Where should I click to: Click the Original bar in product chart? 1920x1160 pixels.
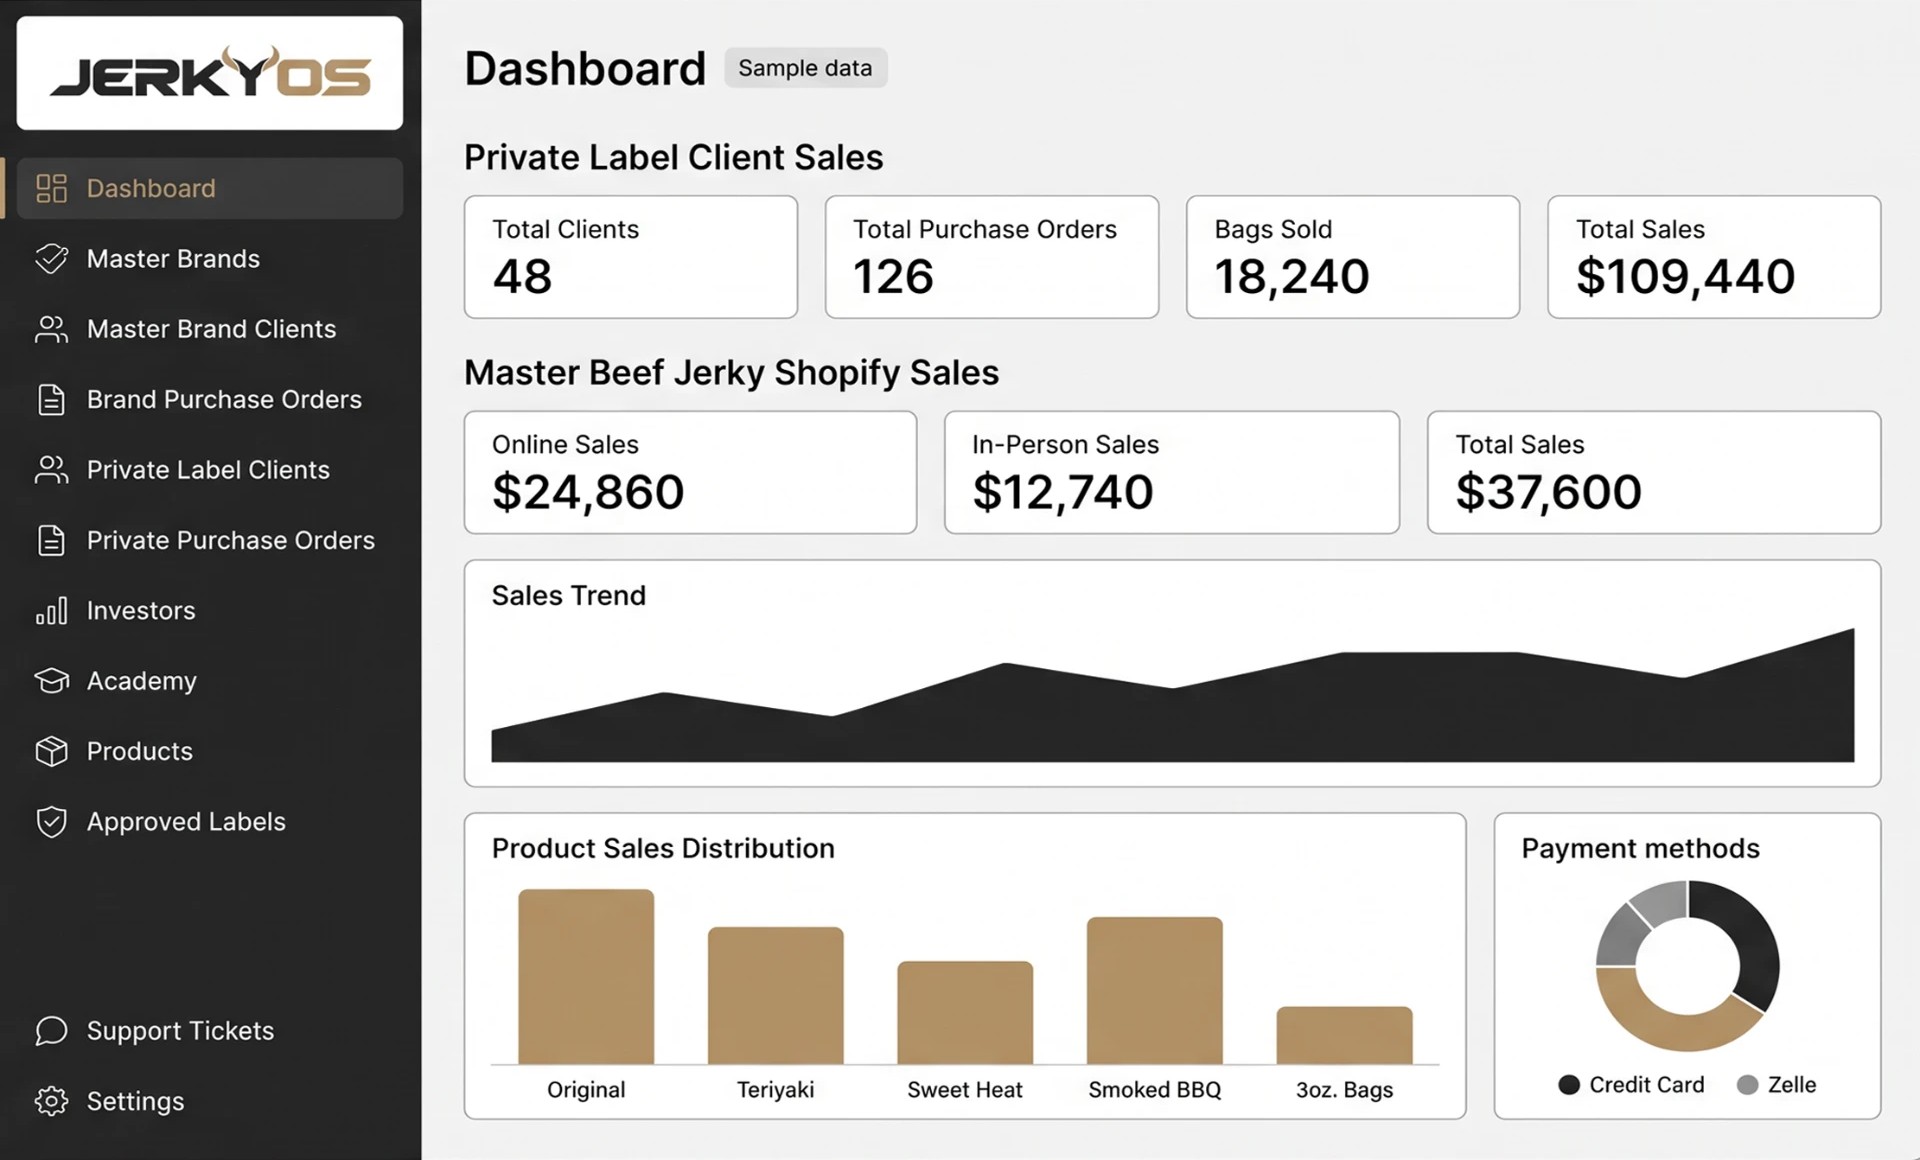click(x=586, y=977)
